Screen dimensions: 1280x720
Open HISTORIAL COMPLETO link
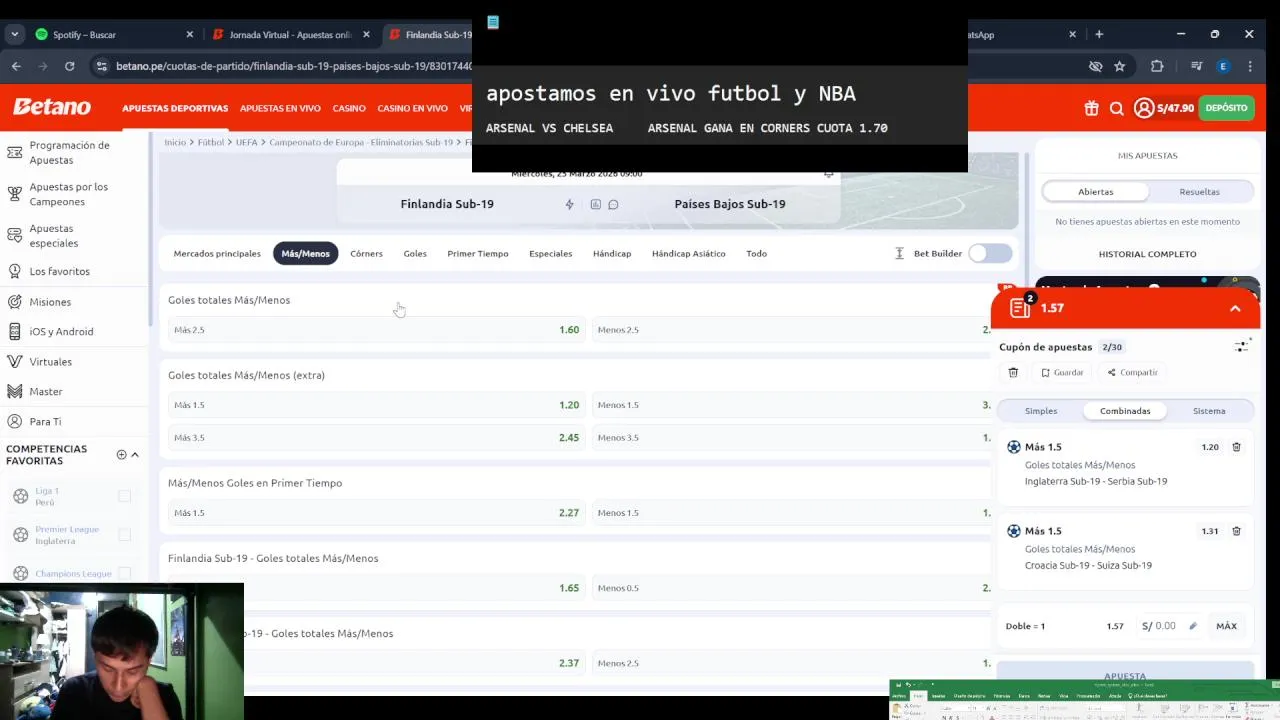click(1147, 254)
